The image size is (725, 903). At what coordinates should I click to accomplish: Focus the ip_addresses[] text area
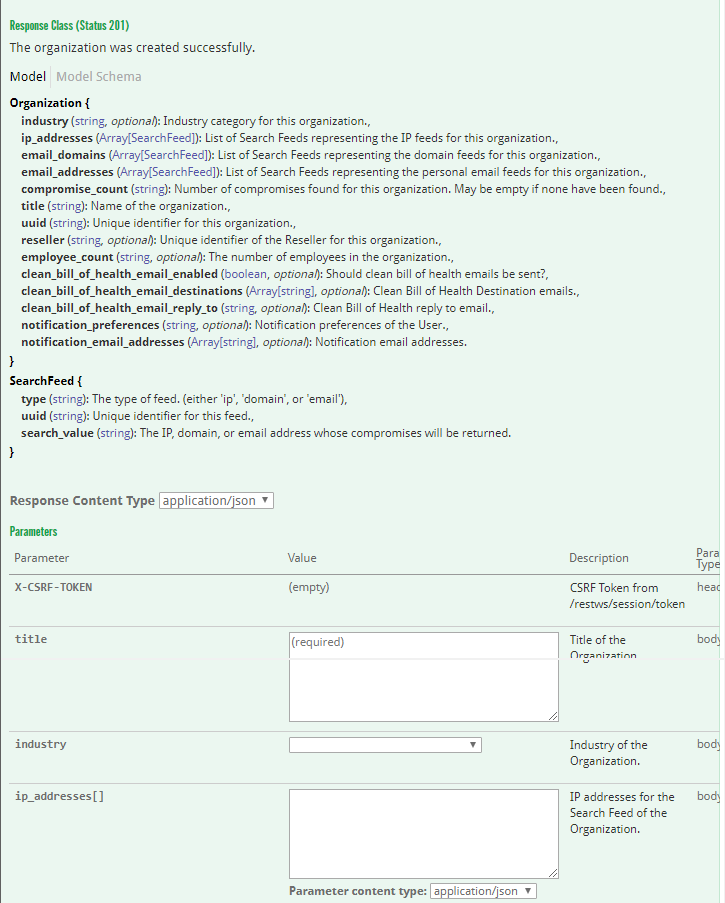click(423, 833)
